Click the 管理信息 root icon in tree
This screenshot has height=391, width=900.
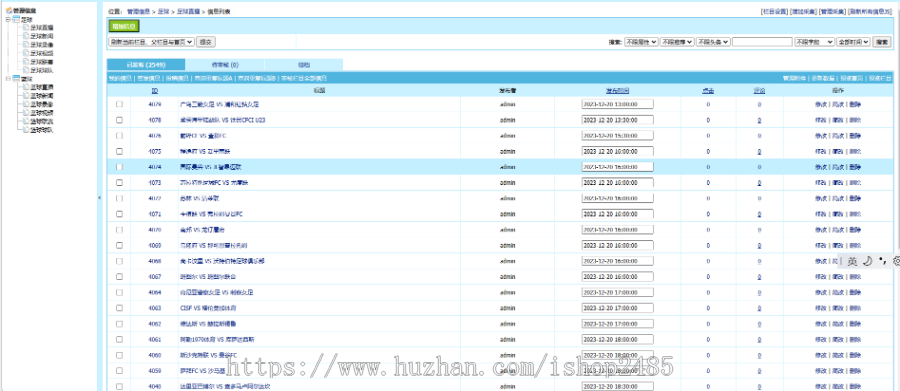coord(8,11)
